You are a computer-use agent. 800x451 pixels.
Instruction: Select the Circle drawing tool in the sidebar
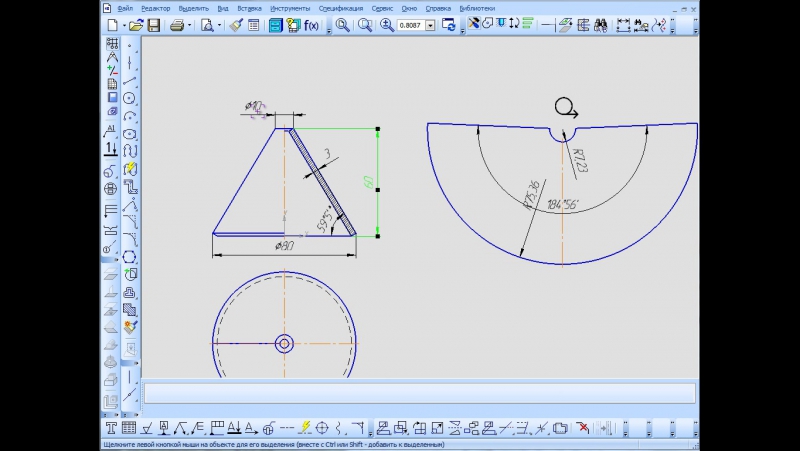pyautogui.click(x=130, y=98)
